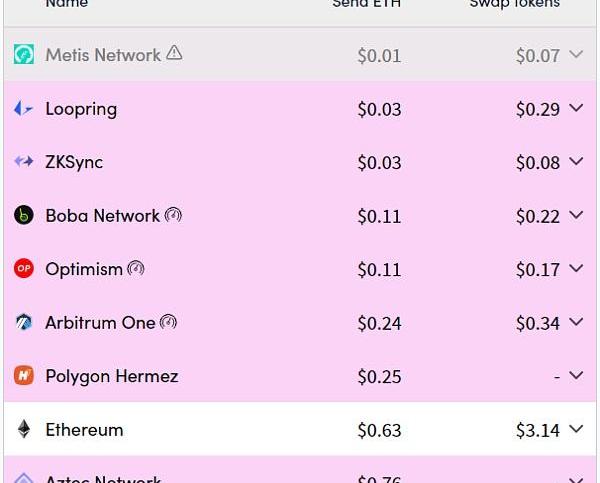Click the gauge icon beside Arbitrum One
This screenshot has height=483, width=600.
(x=168, y=322)
